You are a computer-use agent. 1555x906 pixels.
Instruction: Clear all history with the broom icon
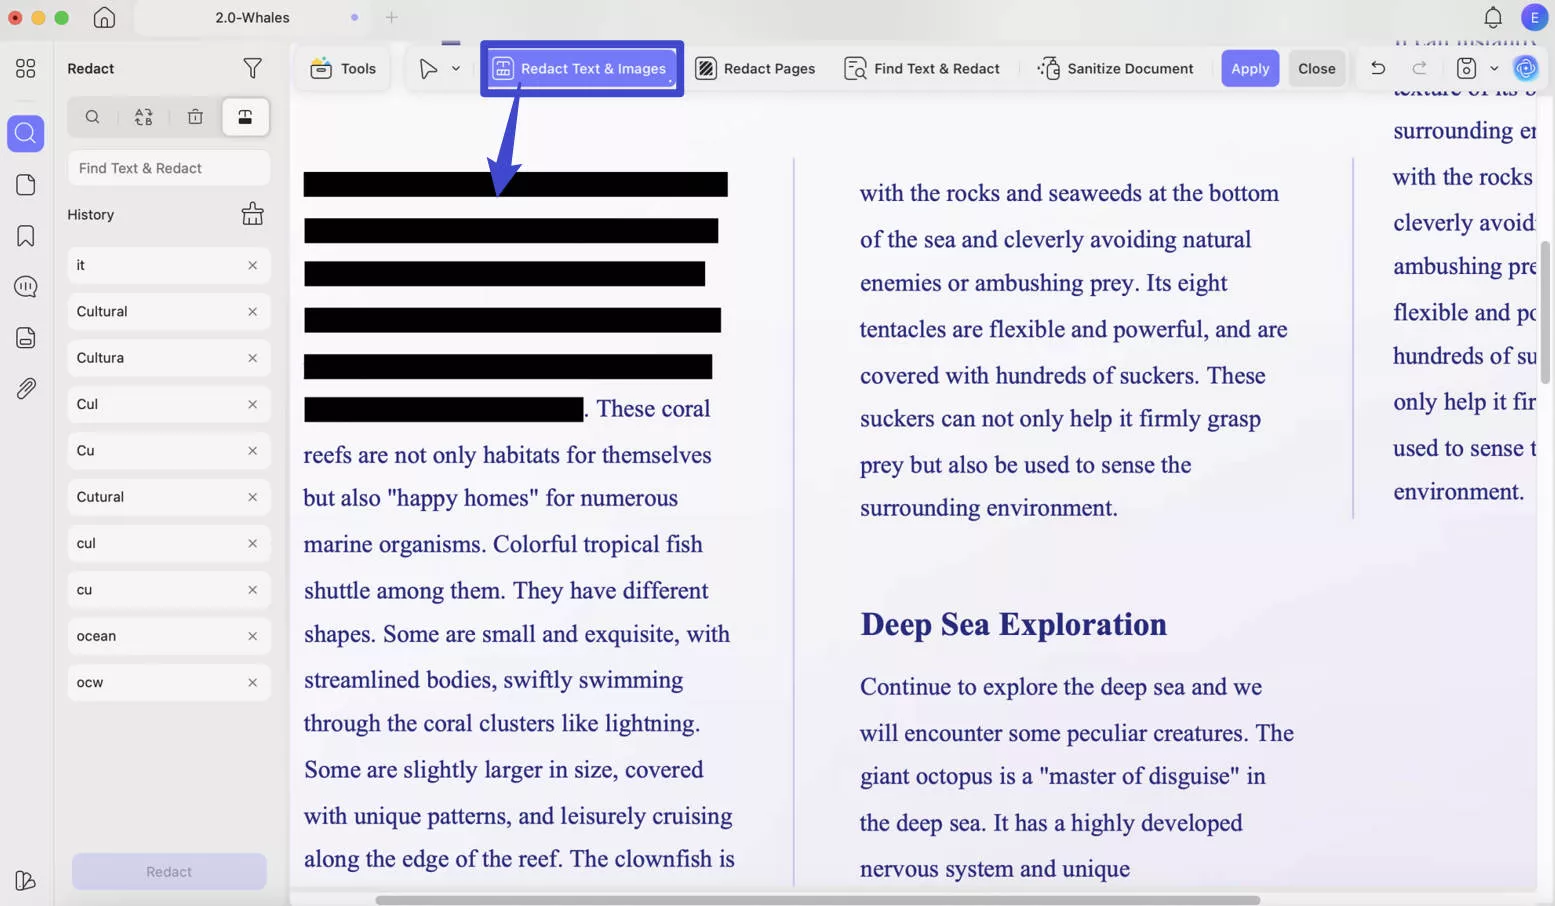252,213
